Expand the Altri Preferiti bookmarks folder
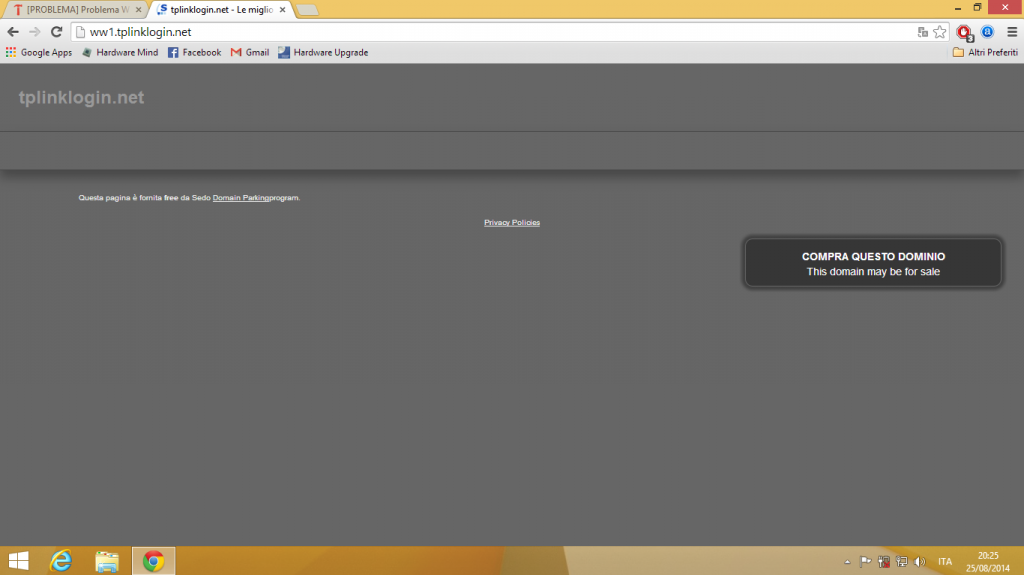Image resolution: width=1024 pixels, height=575 pixels. tap(984, 52)
